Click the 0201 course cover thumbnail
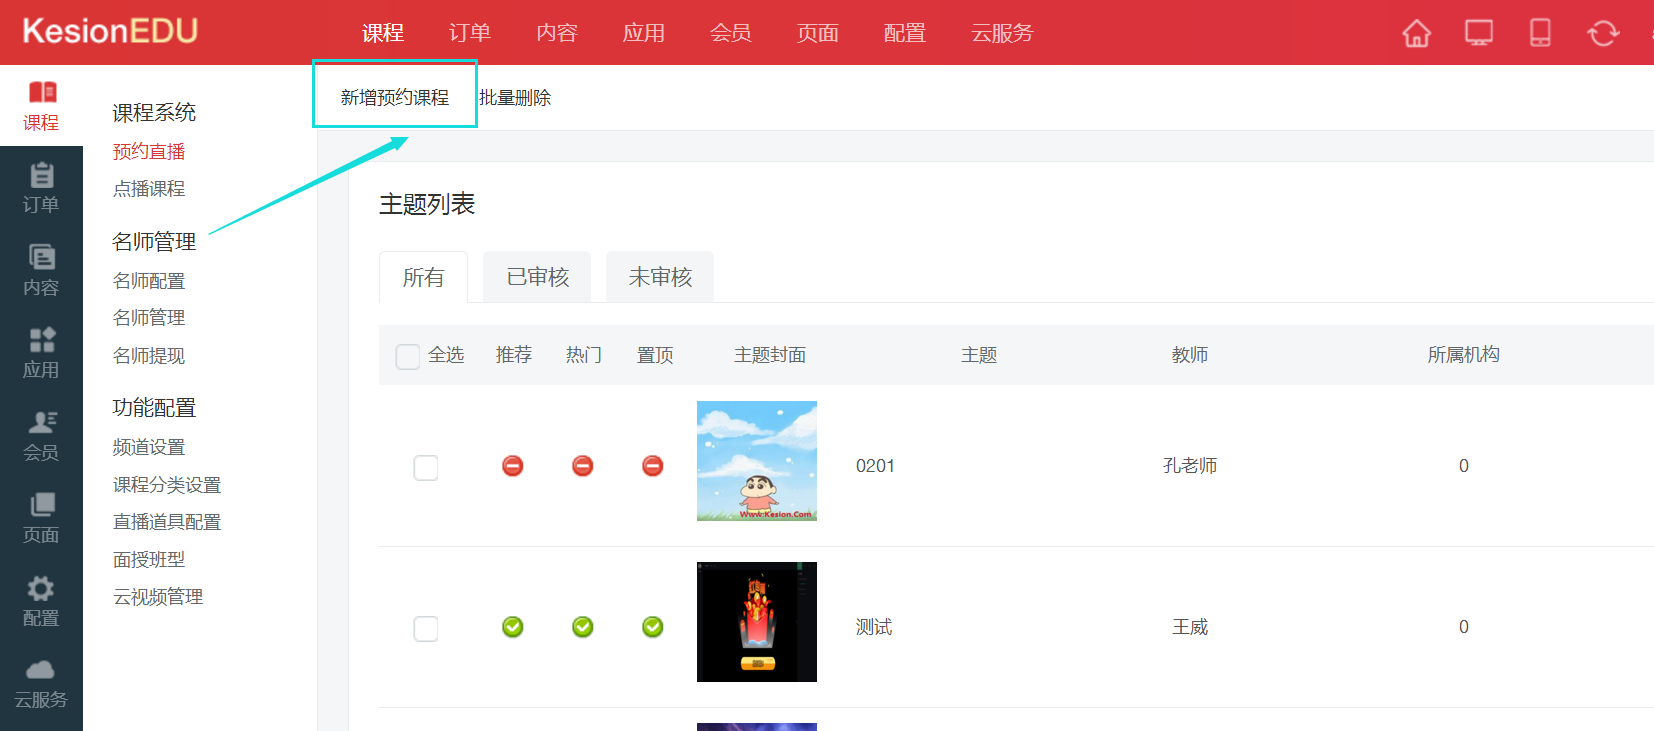 click(757, 461)
